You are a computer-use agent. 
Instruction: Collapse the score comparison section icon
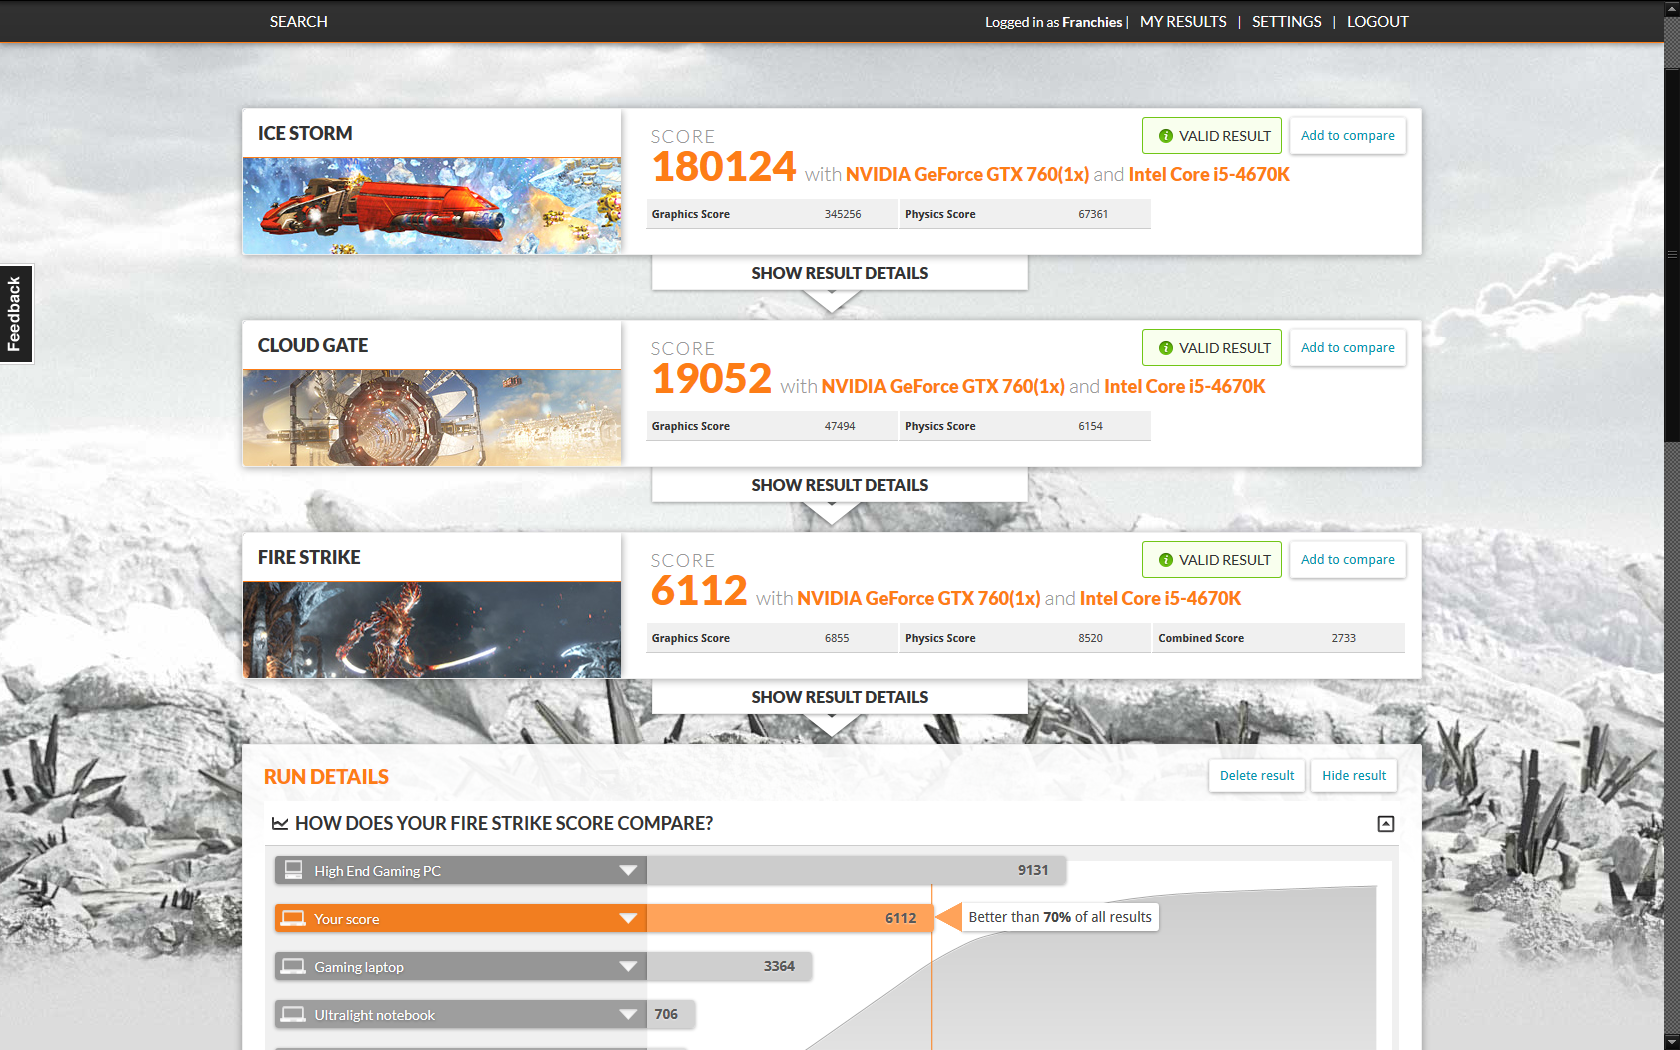point(1386,824)
